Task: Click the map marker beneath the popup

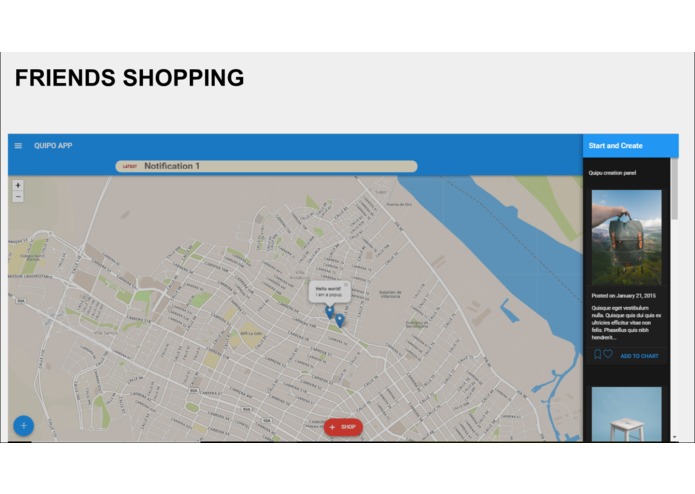Action: point(329,312)
